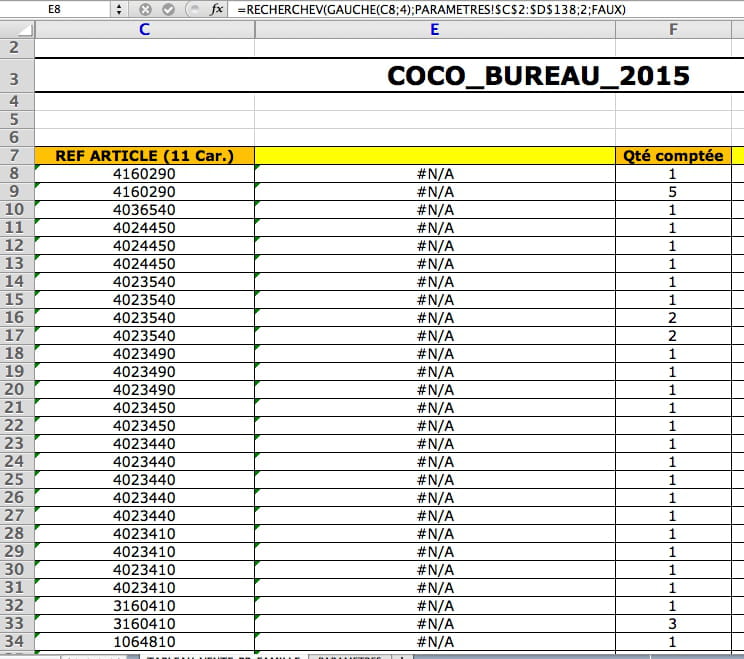Select 4023540 in row 14
744x659 pixels.
(x=144, y=282)
